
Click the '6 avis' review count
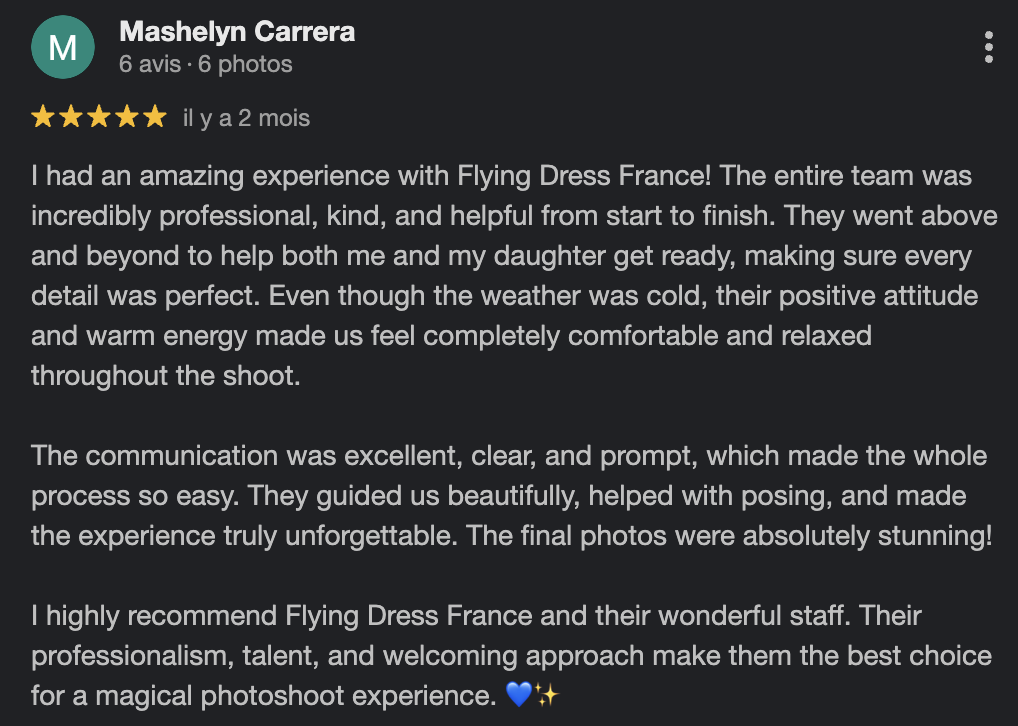pos(149,65)
